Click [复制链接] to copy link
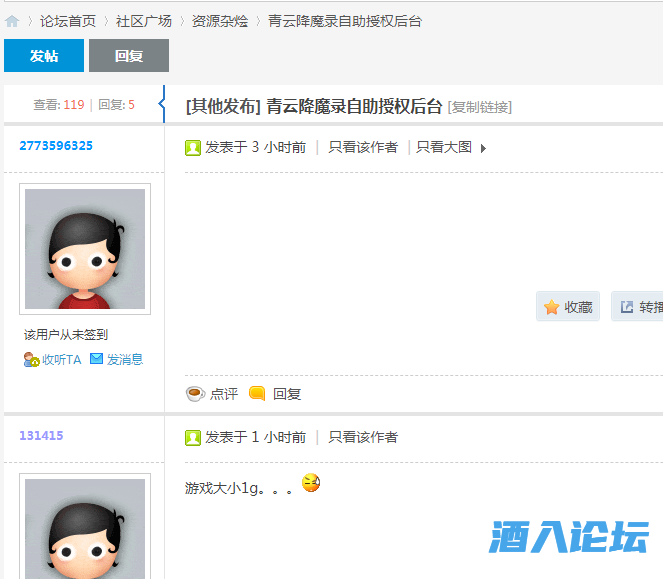This screenshot has width=663, height=579. pos(479,107)
